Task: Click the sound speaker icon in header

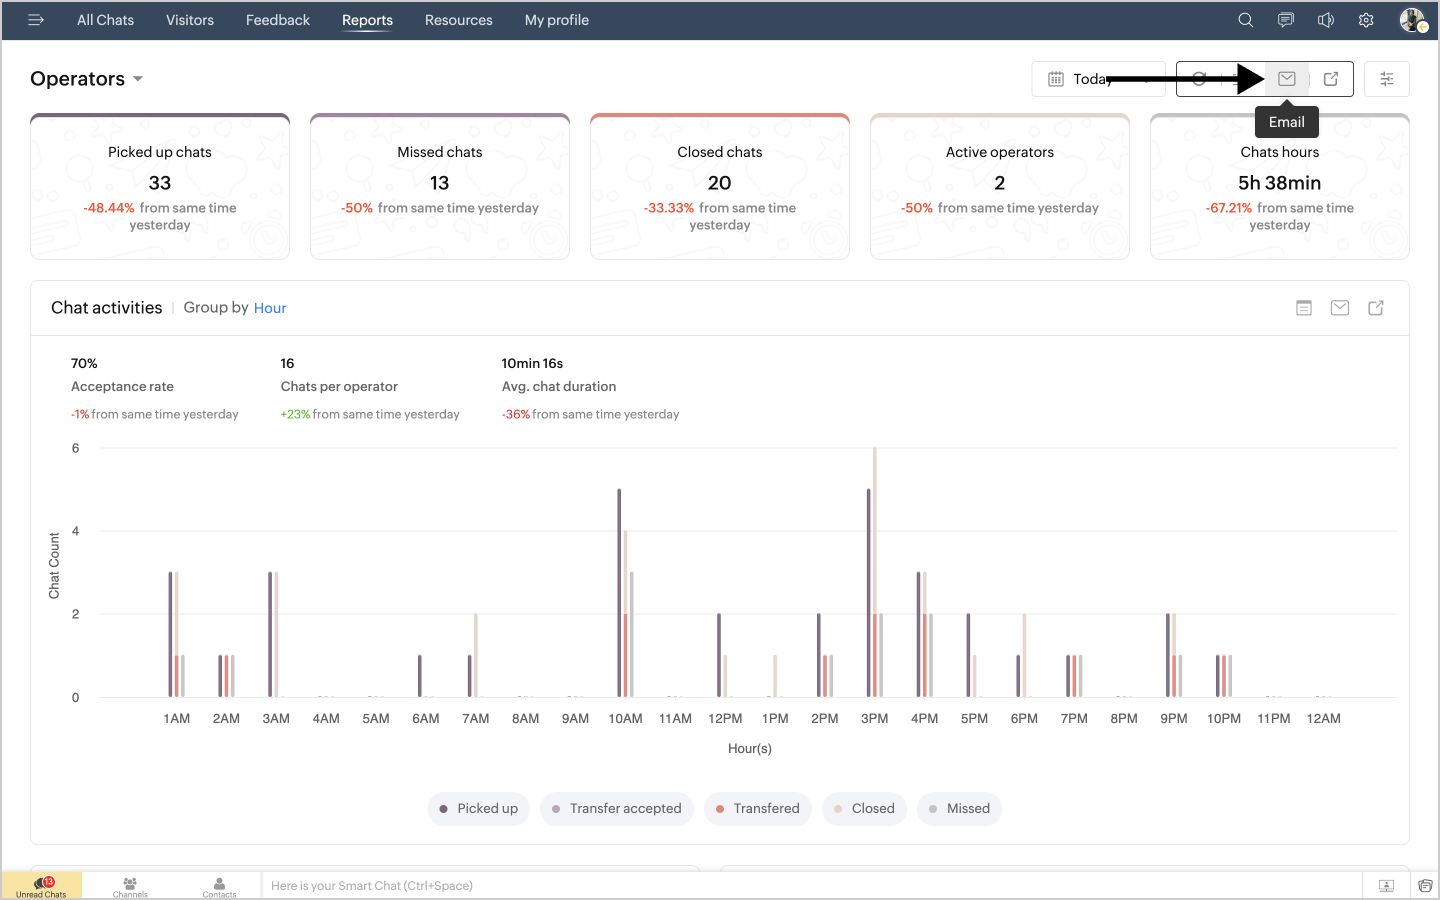Action: [1326, 20]
